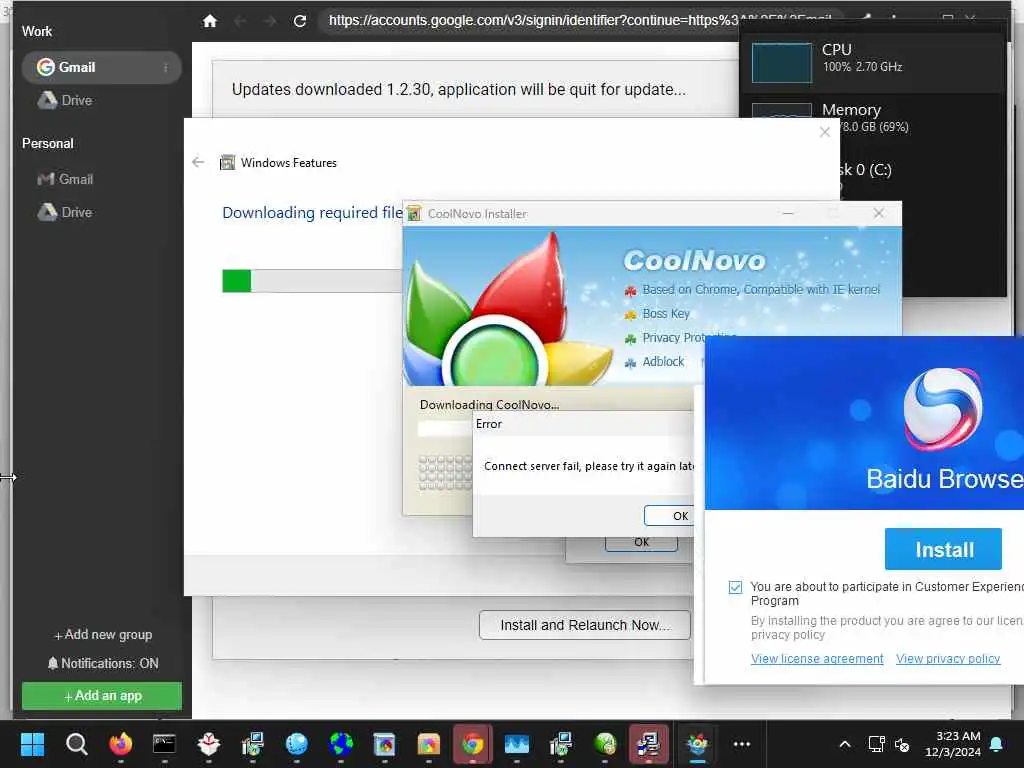Click the Connect server fail message
1024x768 pixels.
tap(588, 466)
